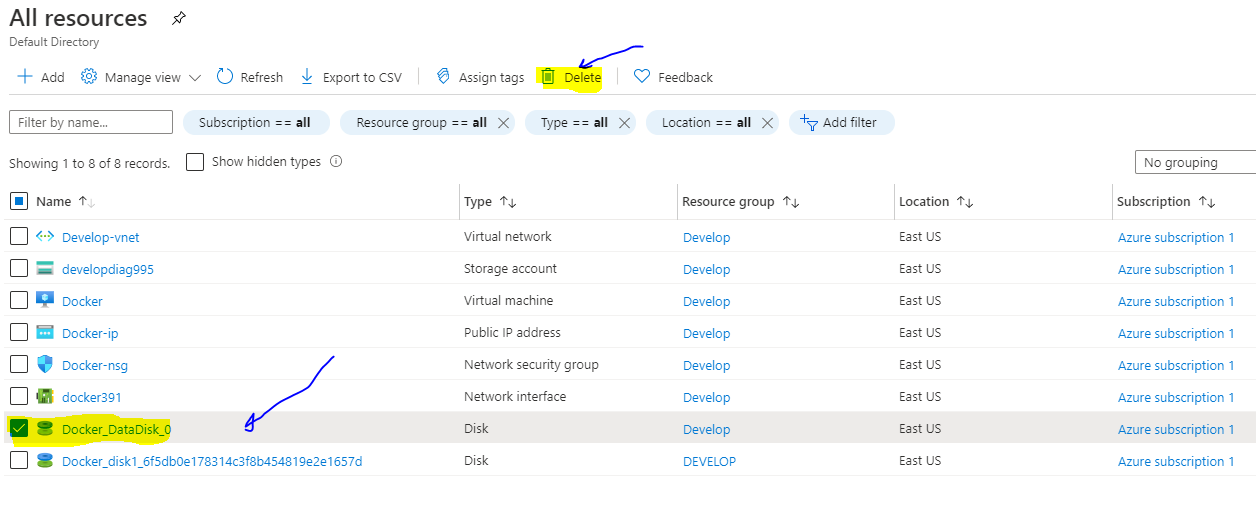Click the Export to CSV download icon
Screen dimensions: 1256x510
click(x=307, y=77)
